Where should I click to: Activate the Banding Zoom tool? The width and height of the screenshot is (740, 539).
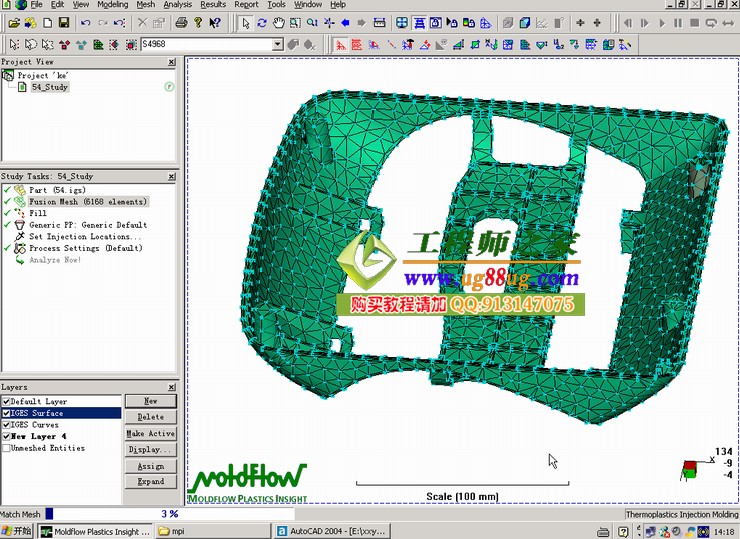[295, 23]
